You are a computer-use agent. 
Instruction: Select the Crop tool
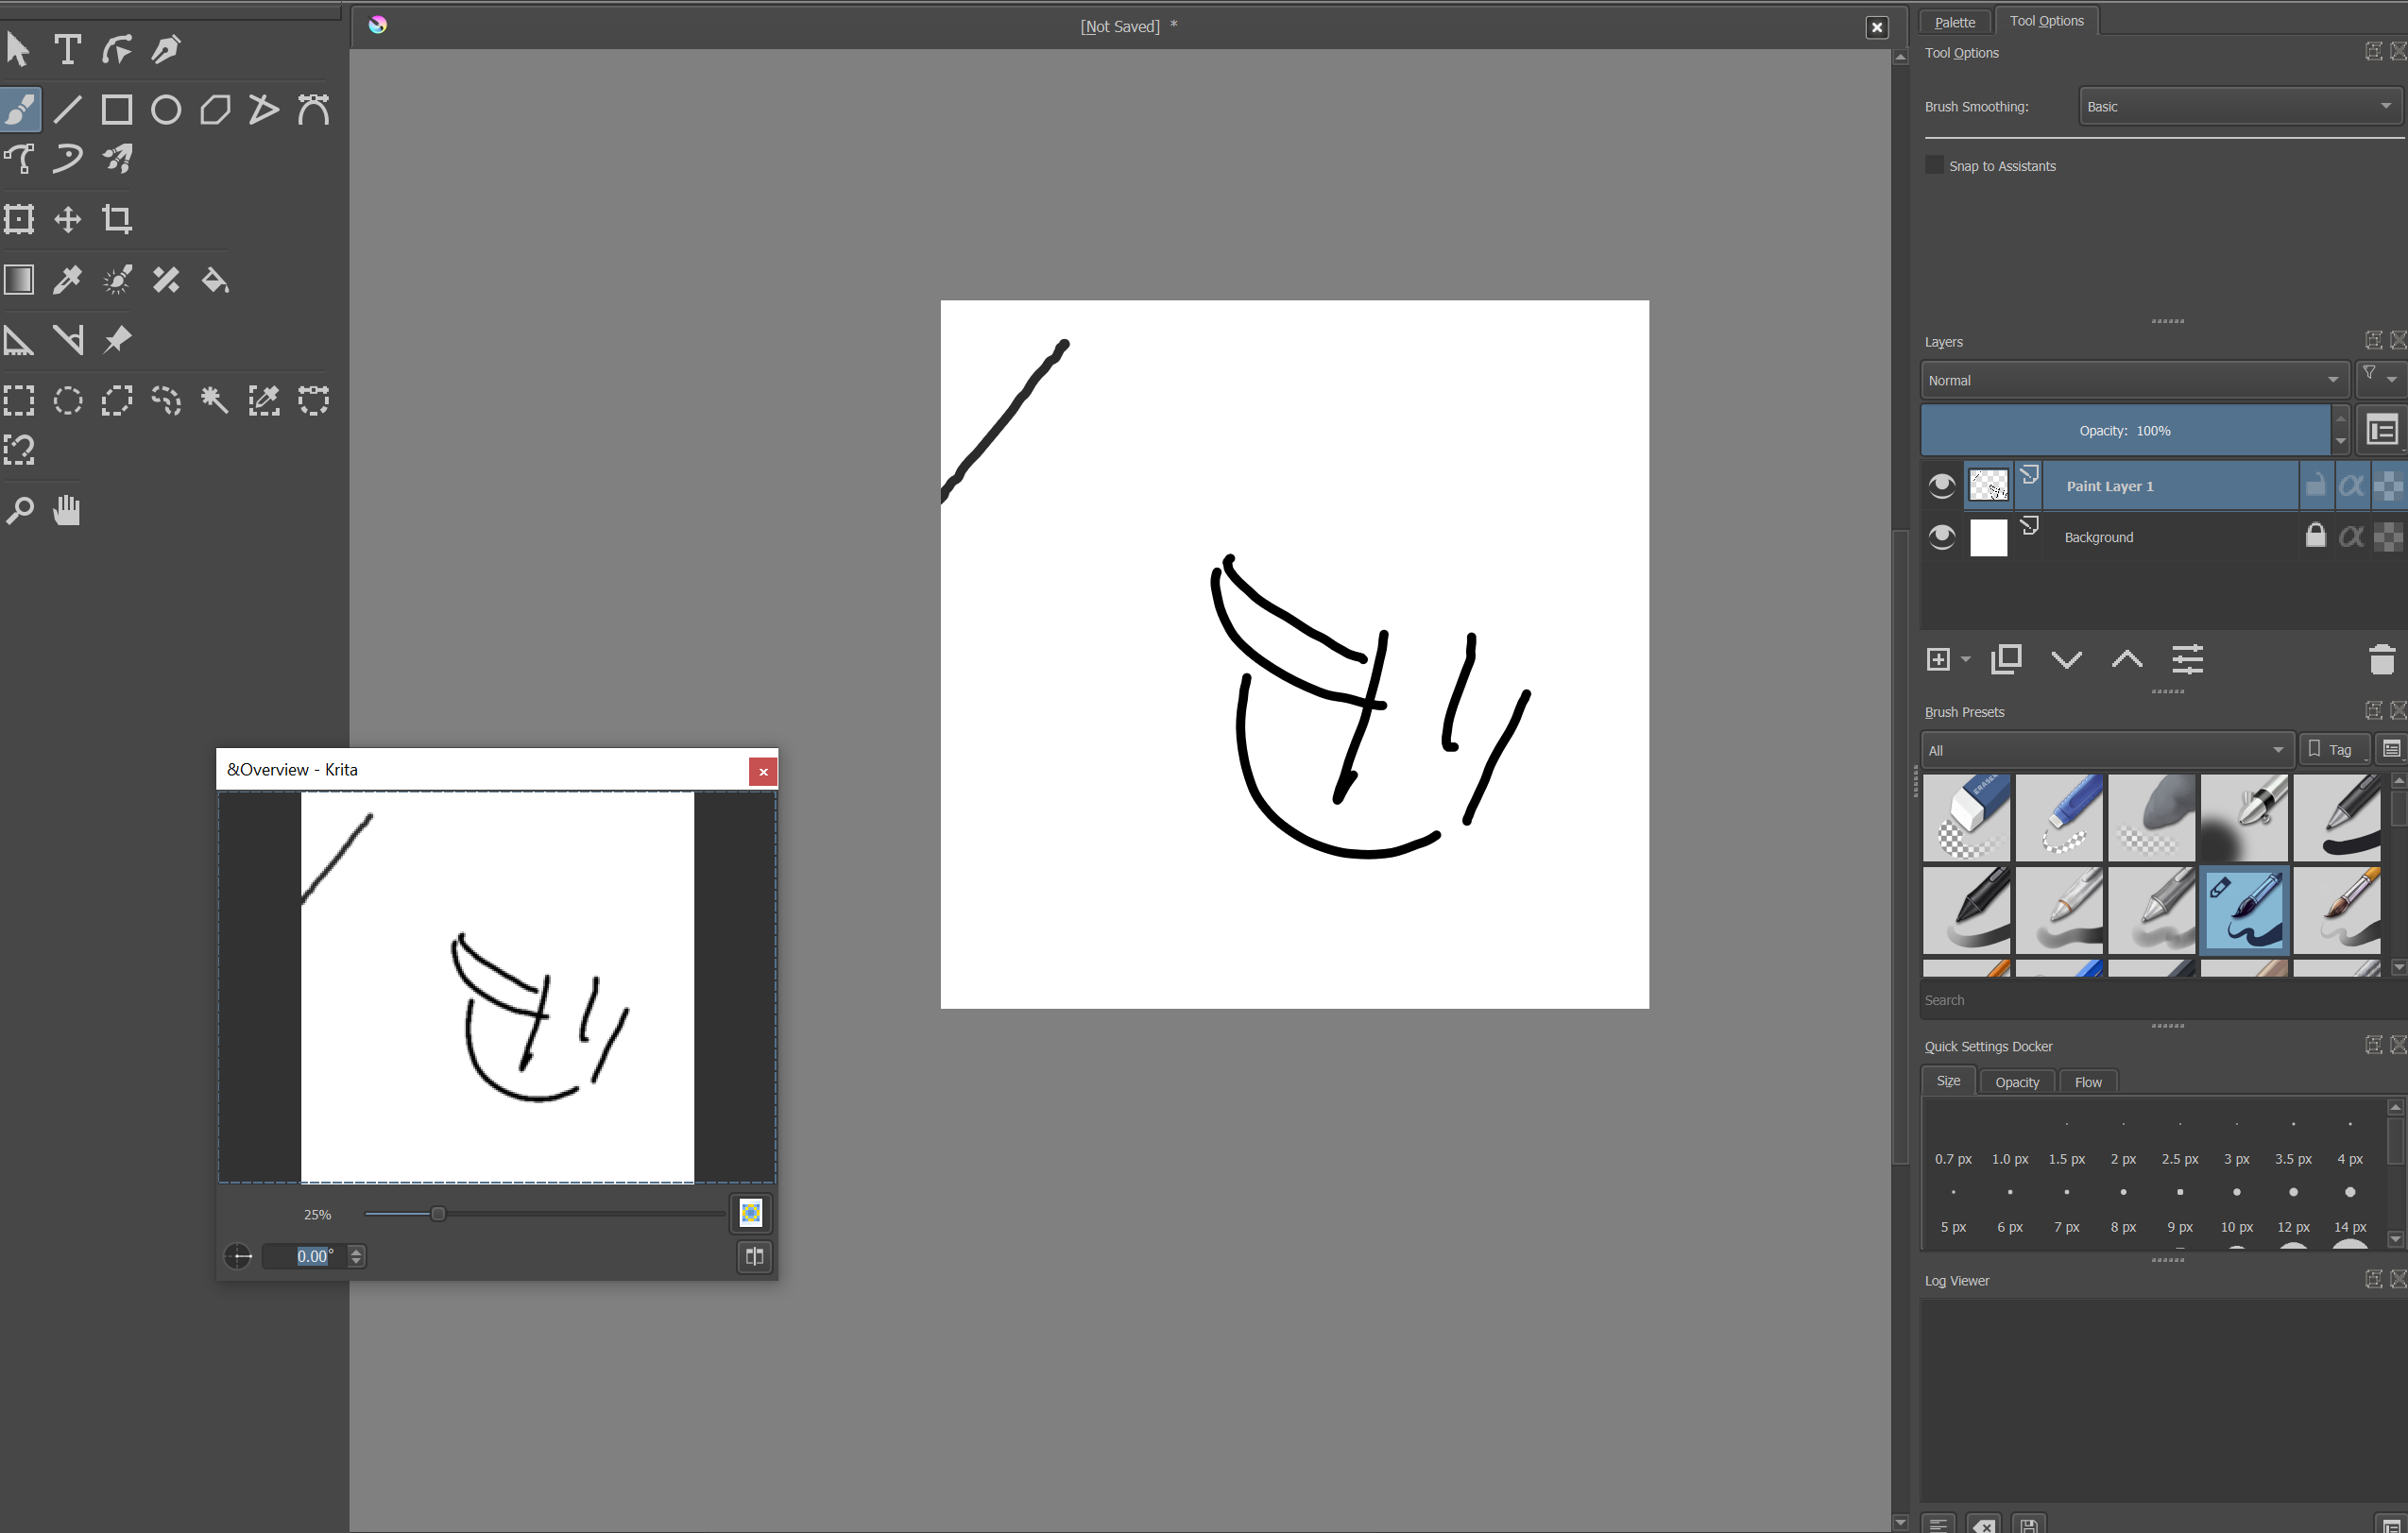pyautogui.click(x=117, y=219)
